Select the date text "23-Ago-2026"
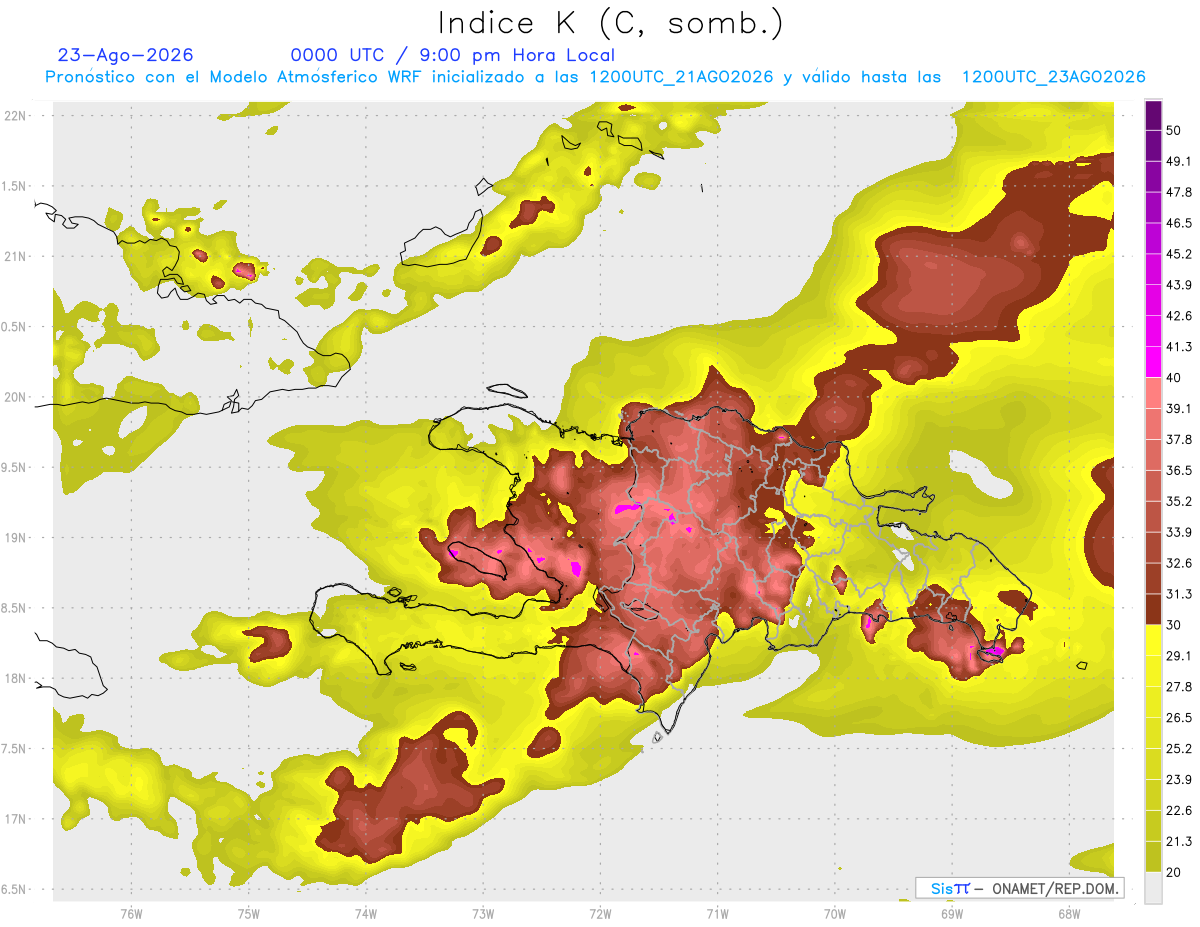 (x=126, y=55)
